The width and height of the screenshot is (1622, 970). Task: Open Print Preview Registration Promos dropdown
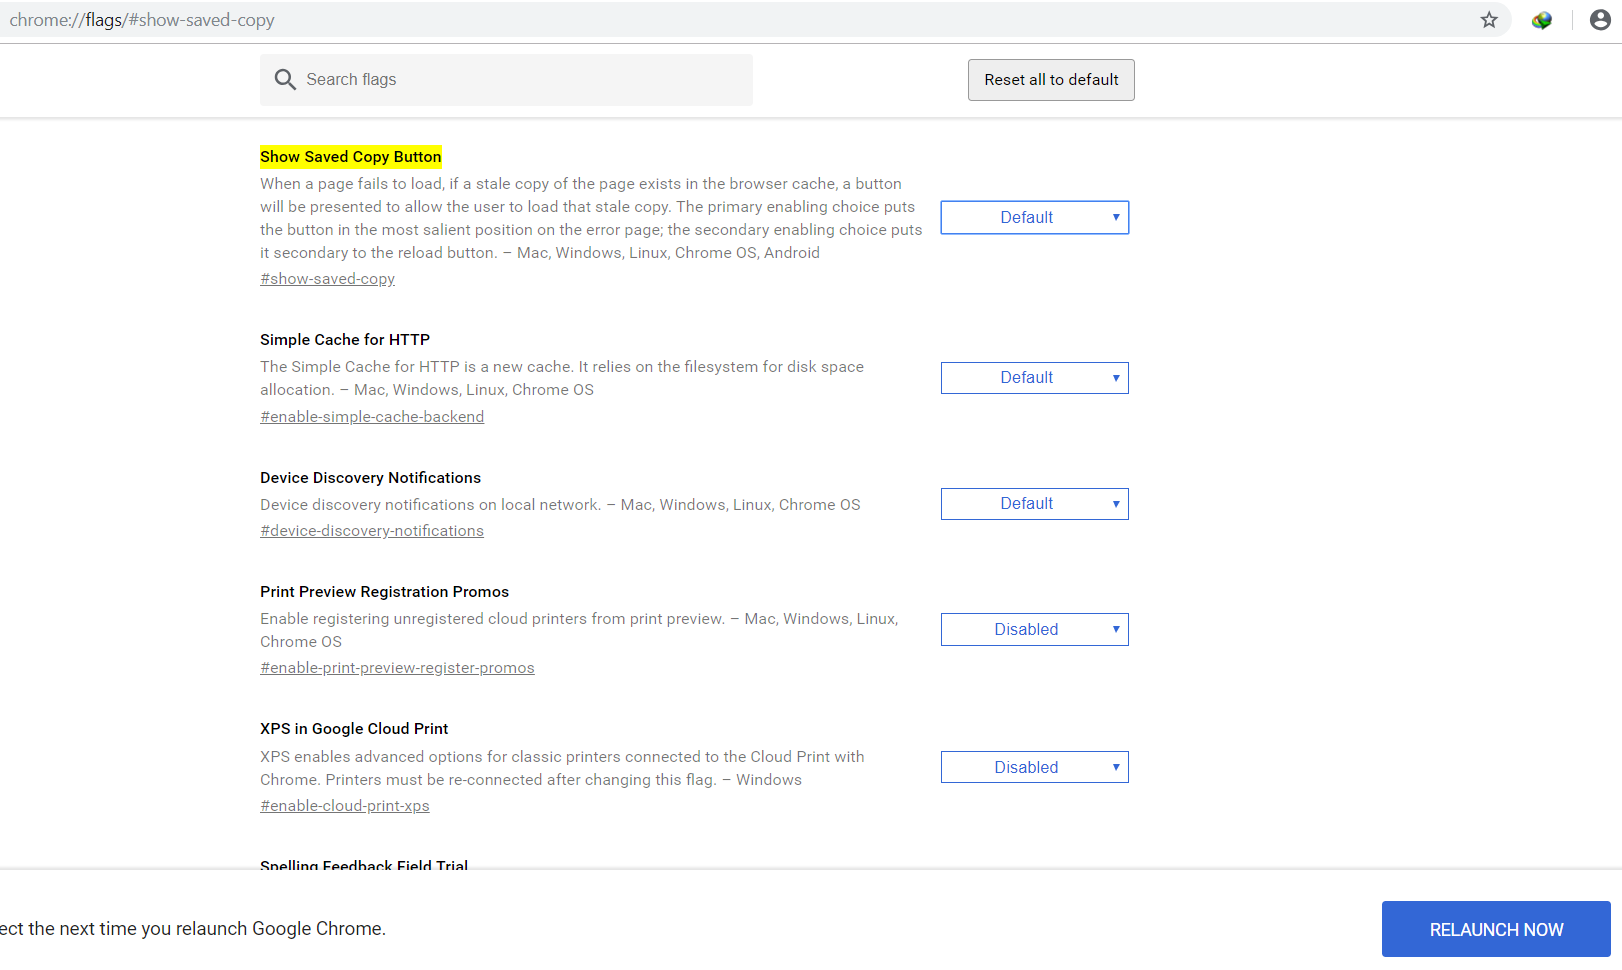pos(1035,630)
